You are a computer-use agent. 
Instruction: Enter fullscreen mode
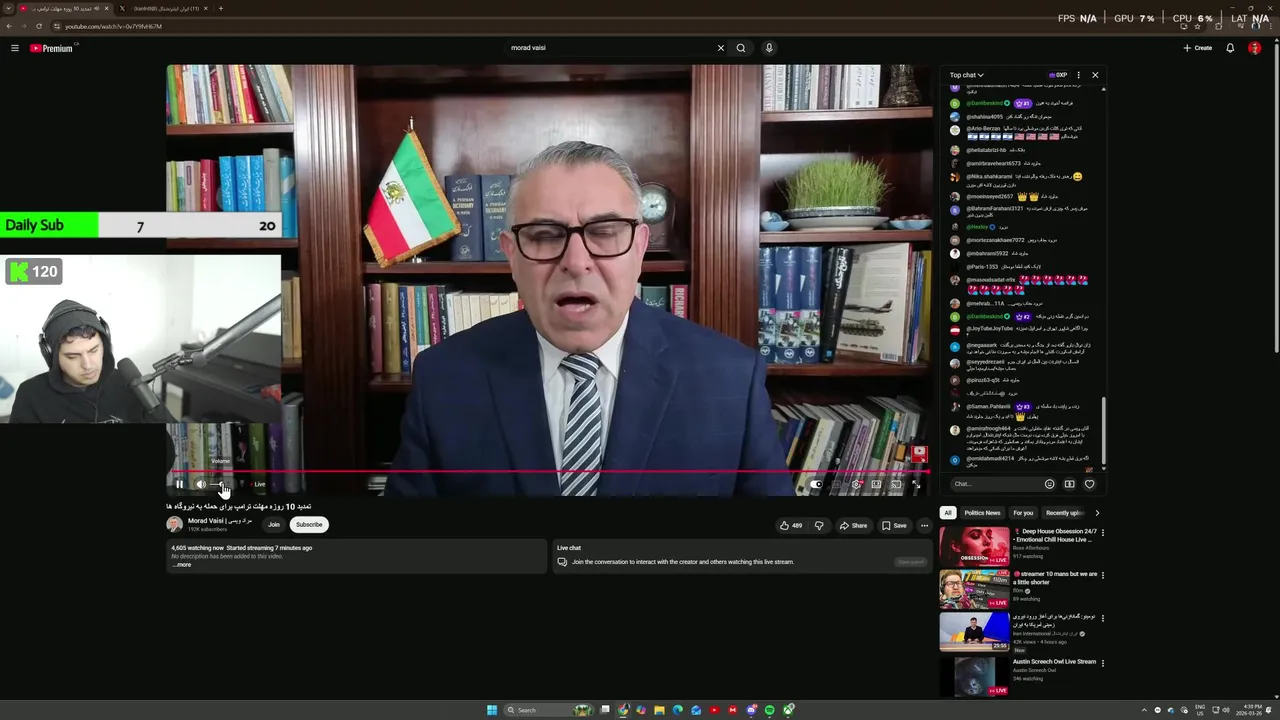pyautogui.click(x=916, y=484)
